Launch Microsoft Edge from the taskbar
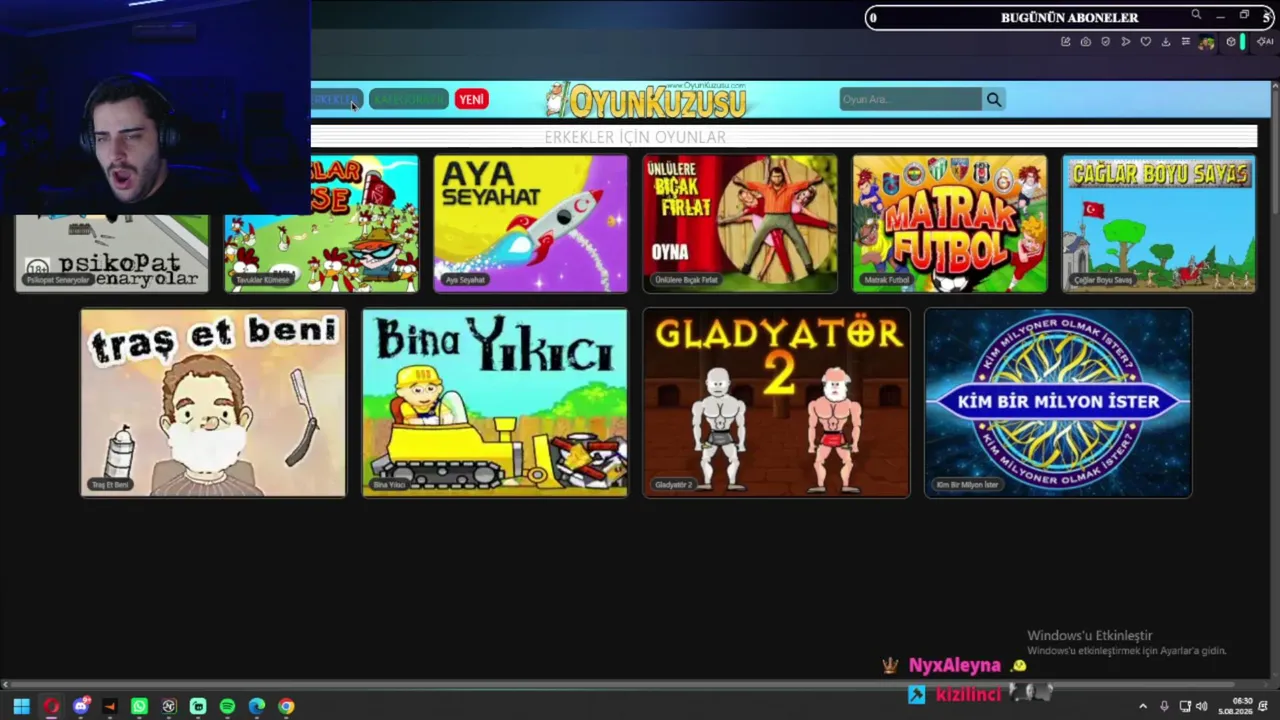 pyautogui.click(x=257, y=706)
